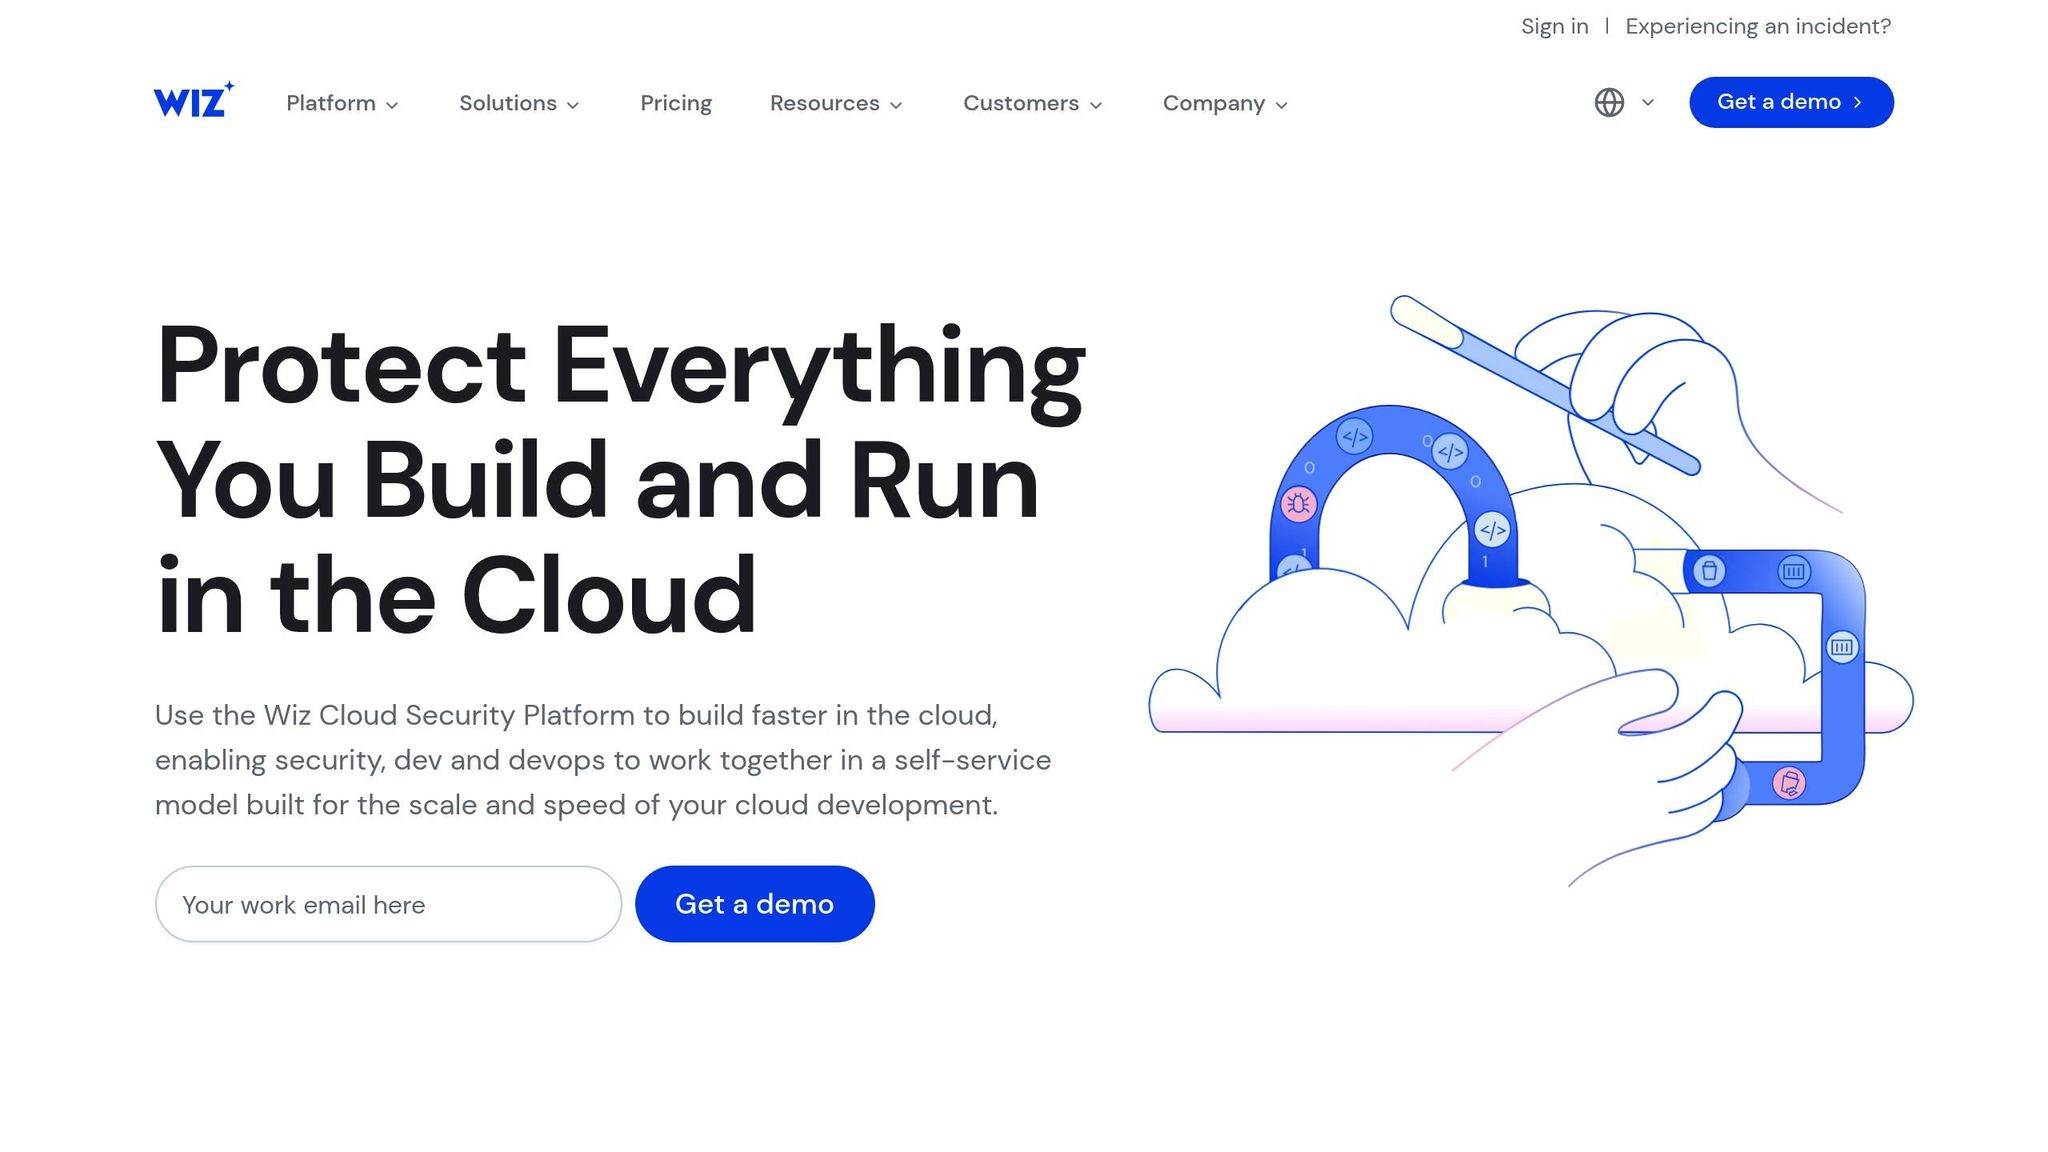The height and width of the screenshot is (1152, 2048).
Task: Click the arrow in header demo button
Action: [x=1858, y=102]
